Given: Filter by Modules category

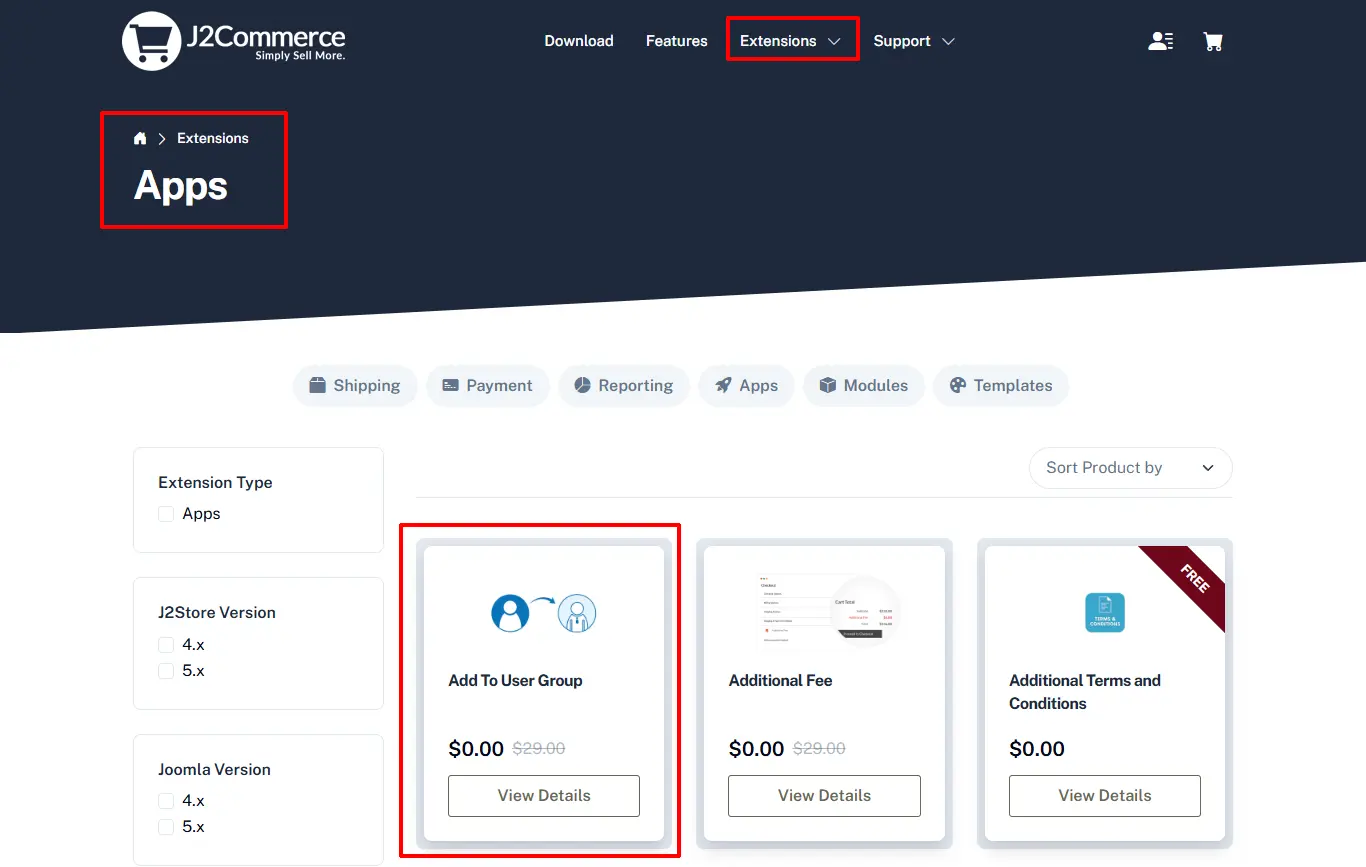Looking at the screenshot, I should coord(863,385).
